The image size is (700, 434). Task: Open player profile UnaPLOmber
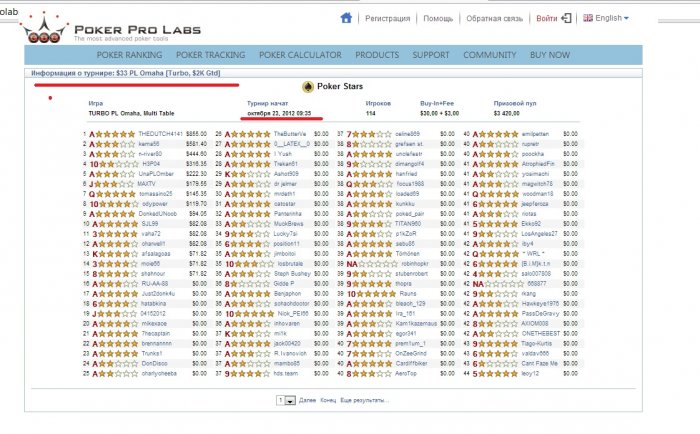tap(156, 174)
